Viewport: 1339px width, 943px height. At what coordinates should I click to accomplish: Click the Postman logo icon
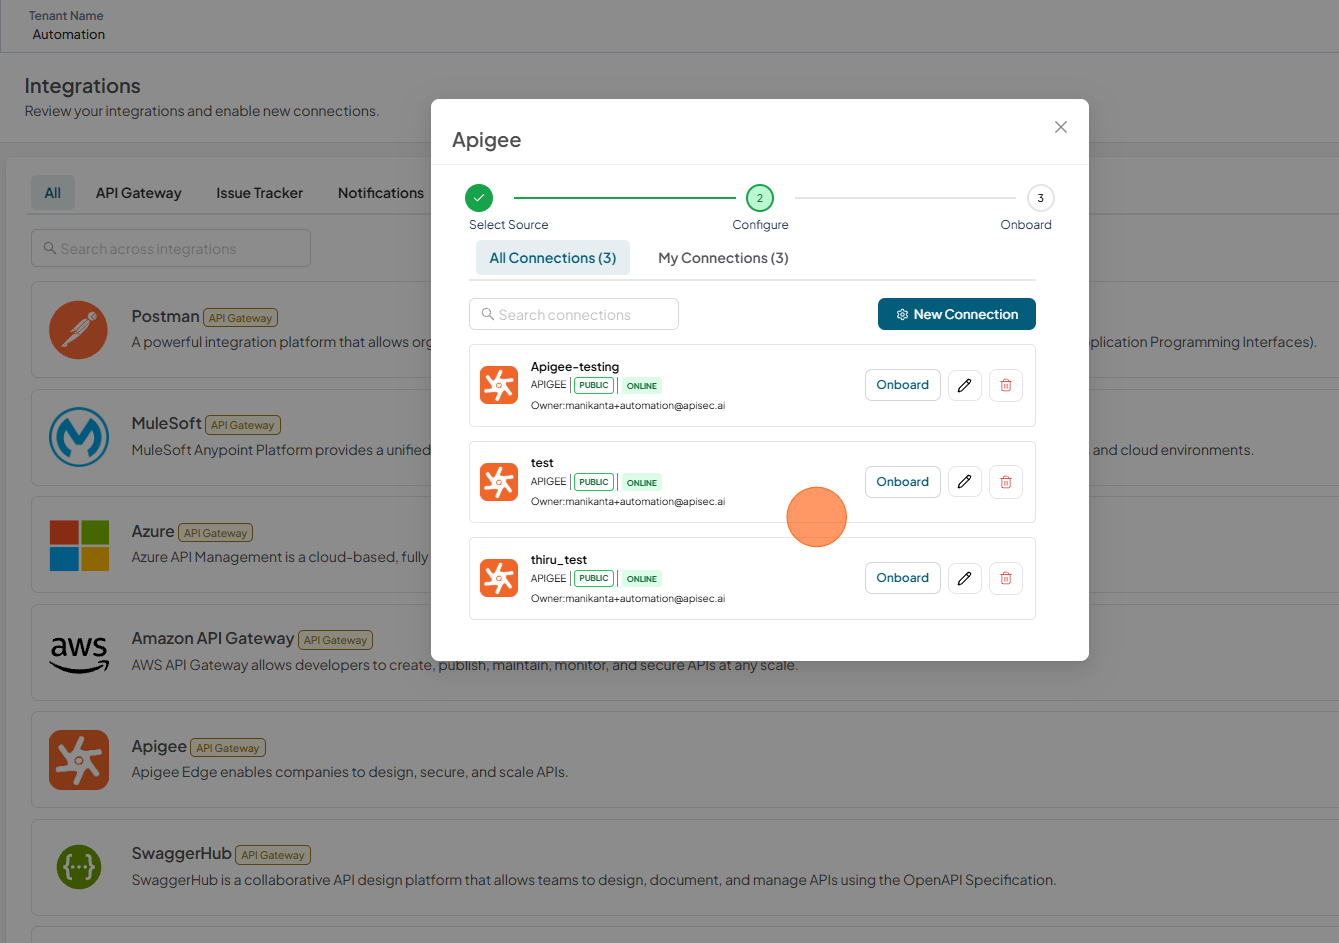click(79, 330)
